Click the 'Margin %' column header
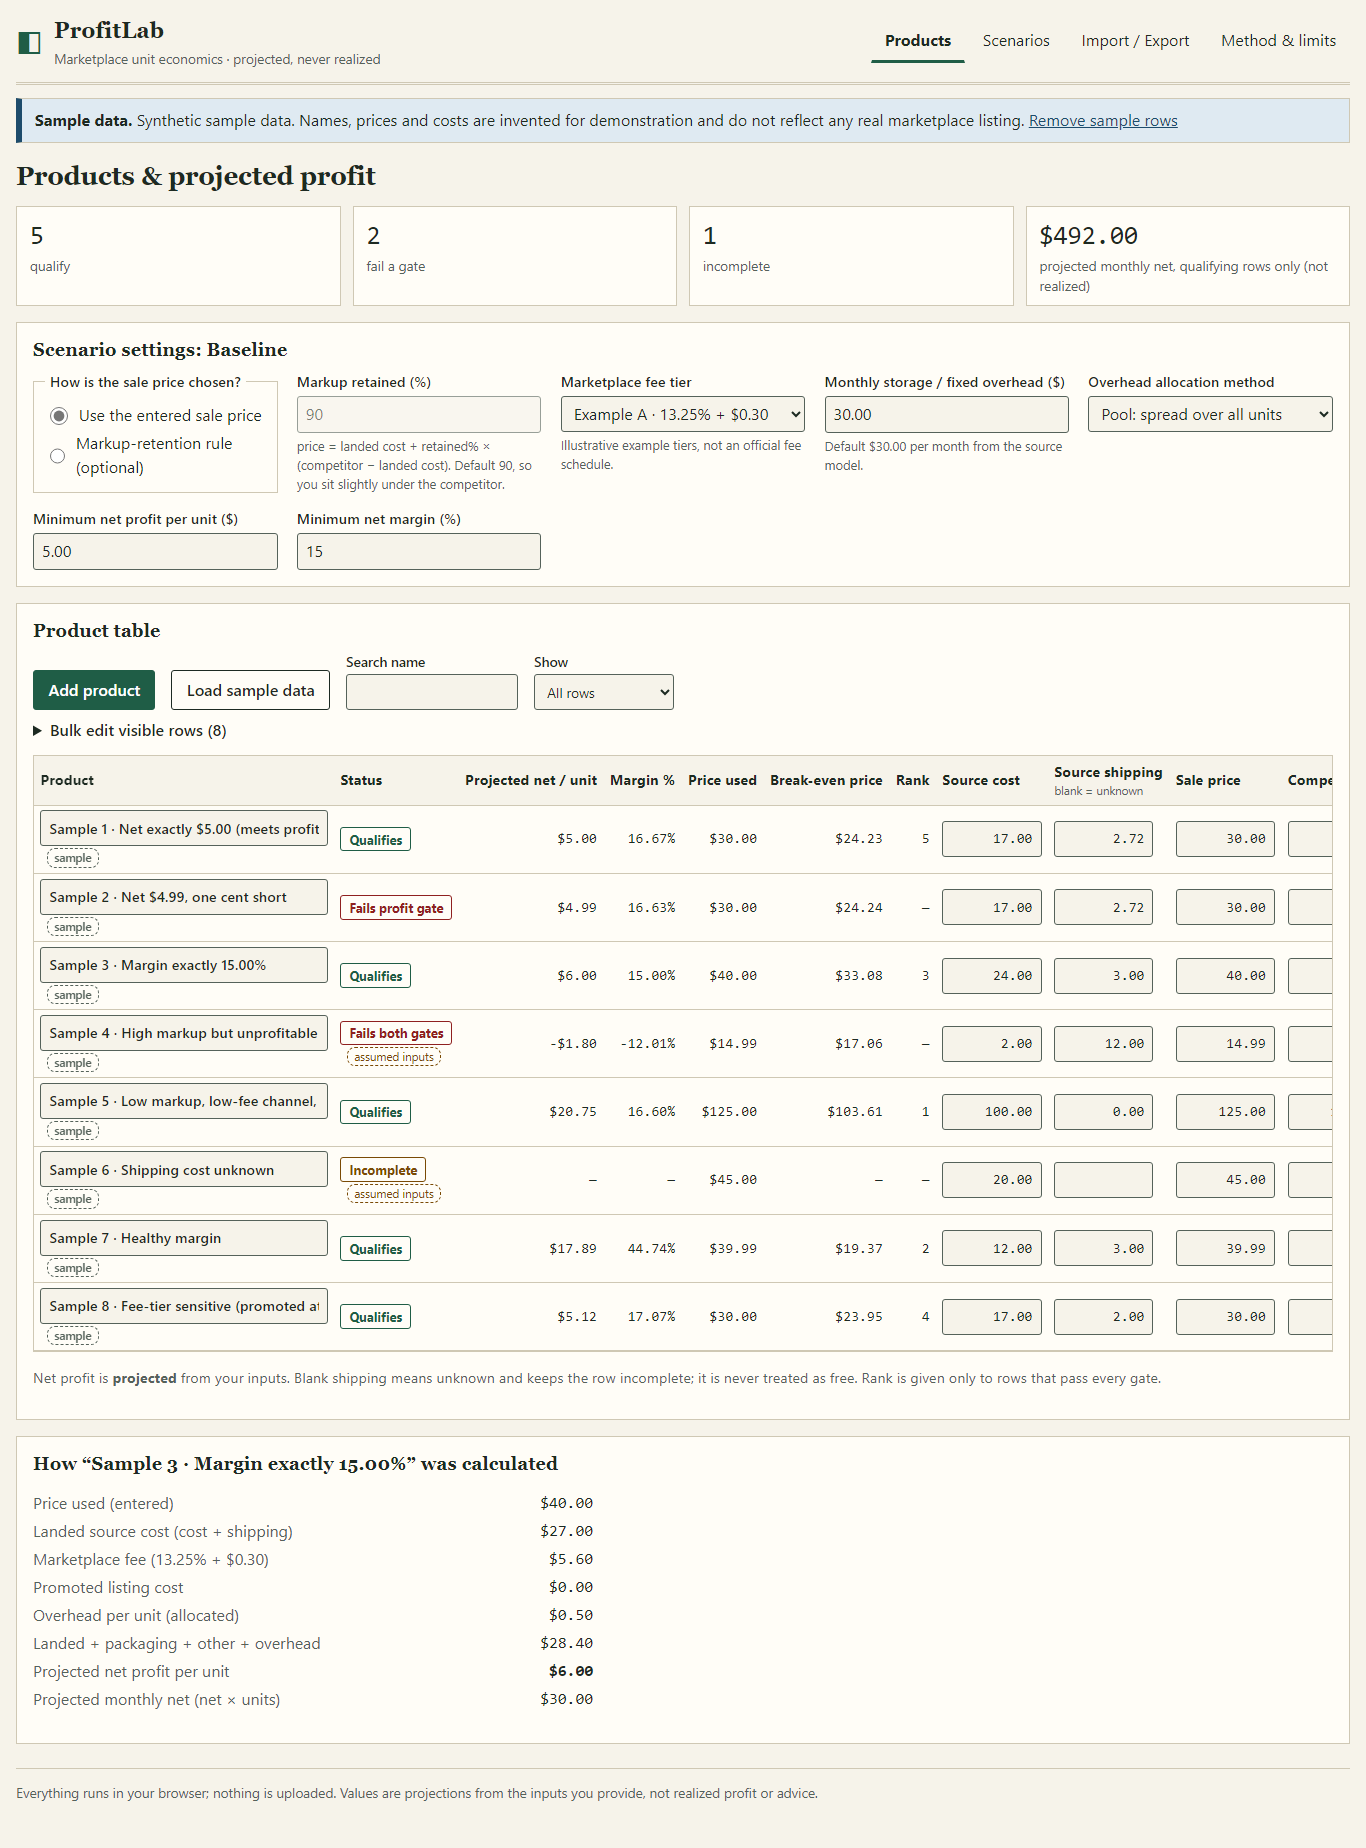1366x1848 pixels. tap(642, 780)
